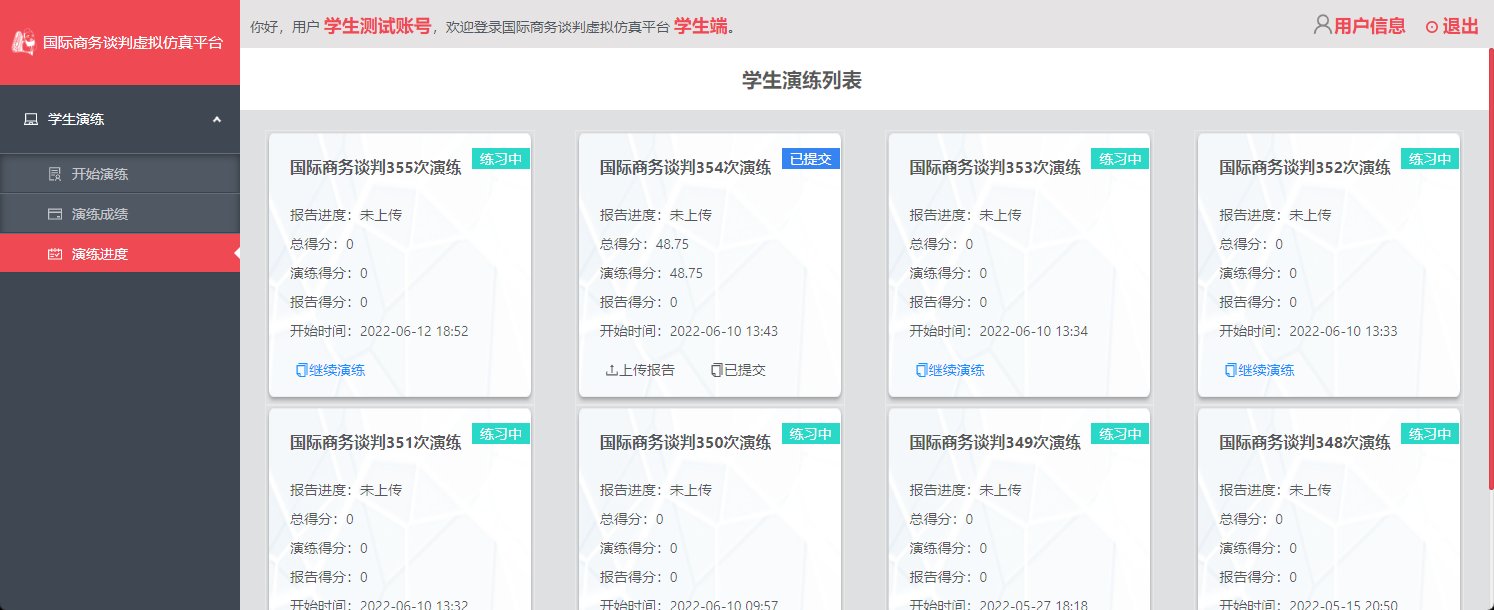Image resolution: width=1494 pixels, height=610 pixels.
Task: Click start time 2022-06-10 13:34
Action: click(x=1034, y=331)
